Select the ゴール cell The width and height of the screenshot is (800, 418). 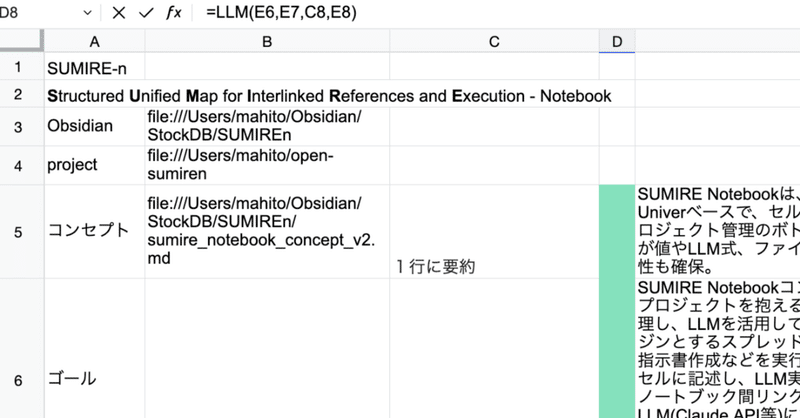point(94,378)
